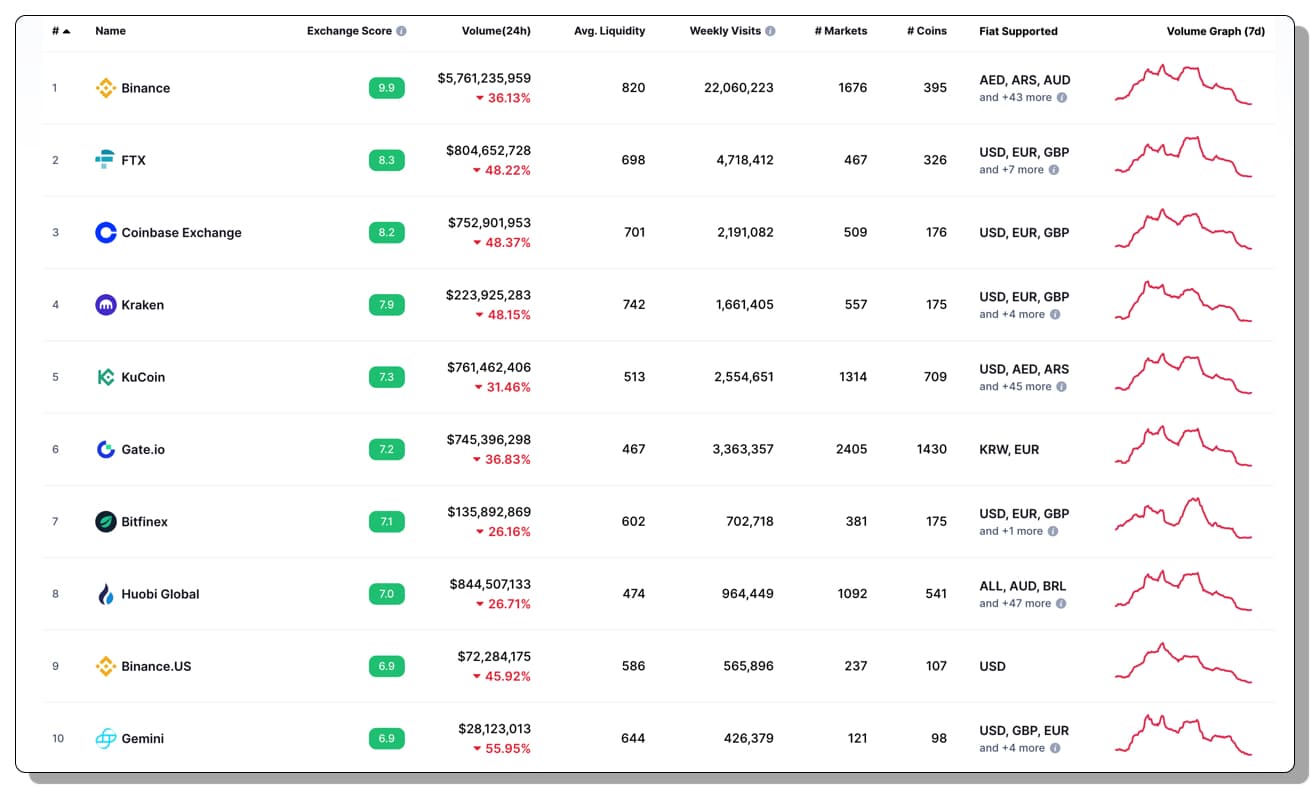Click info icon beside Kraken's +4 more
This screenshot has width=1310, height=788.
coord(1055,314)
